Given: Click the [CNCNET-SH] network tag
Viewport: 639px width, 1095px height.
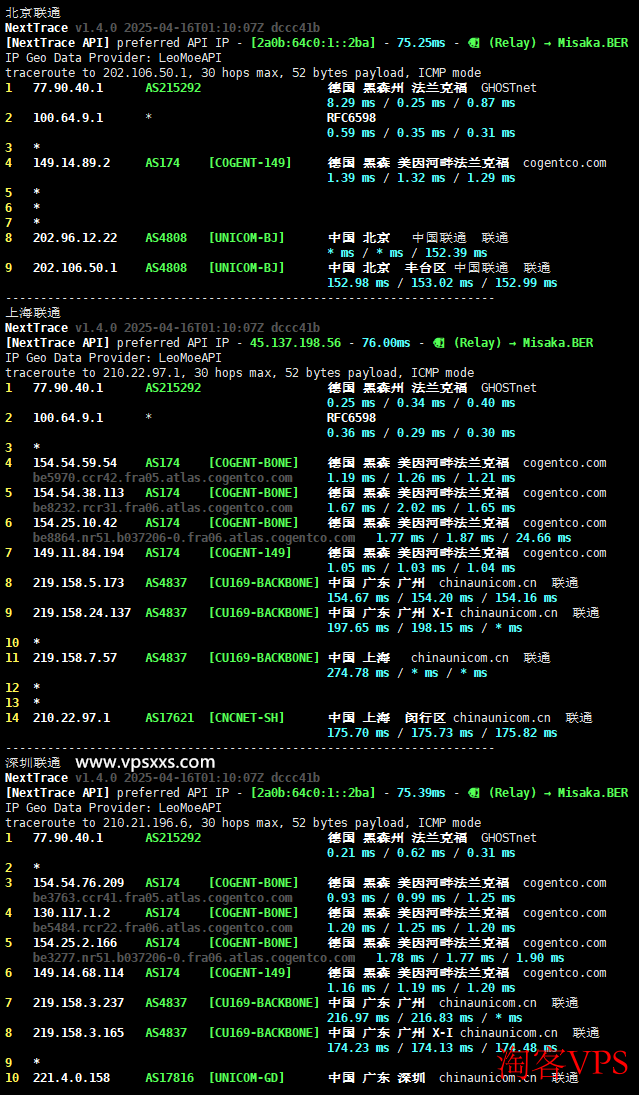Looking at the screenshot, I should click(247, 717).
